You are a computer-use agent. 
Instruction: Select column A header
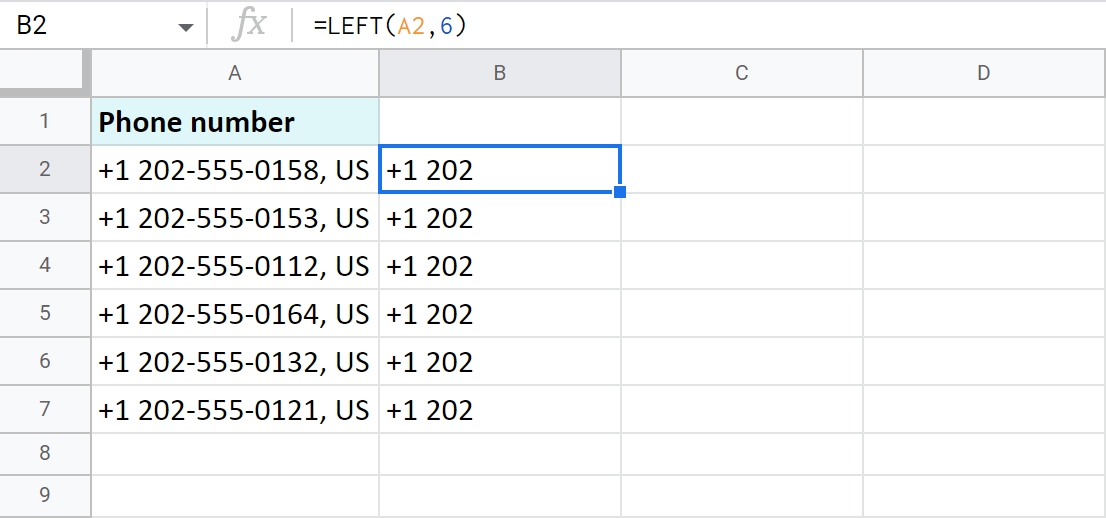click(x=235, y=73)
